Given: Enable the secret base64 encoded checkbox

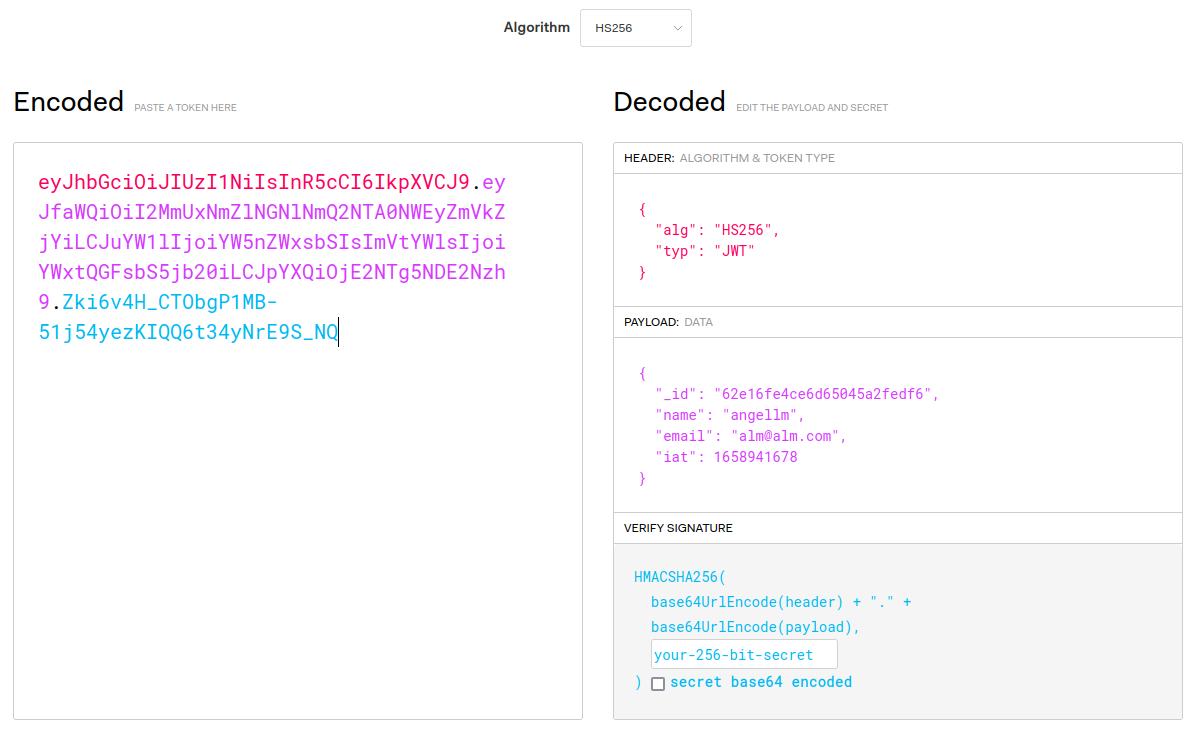Looking at the screenshot, I should pyautogui.click(x=657, y=684).
